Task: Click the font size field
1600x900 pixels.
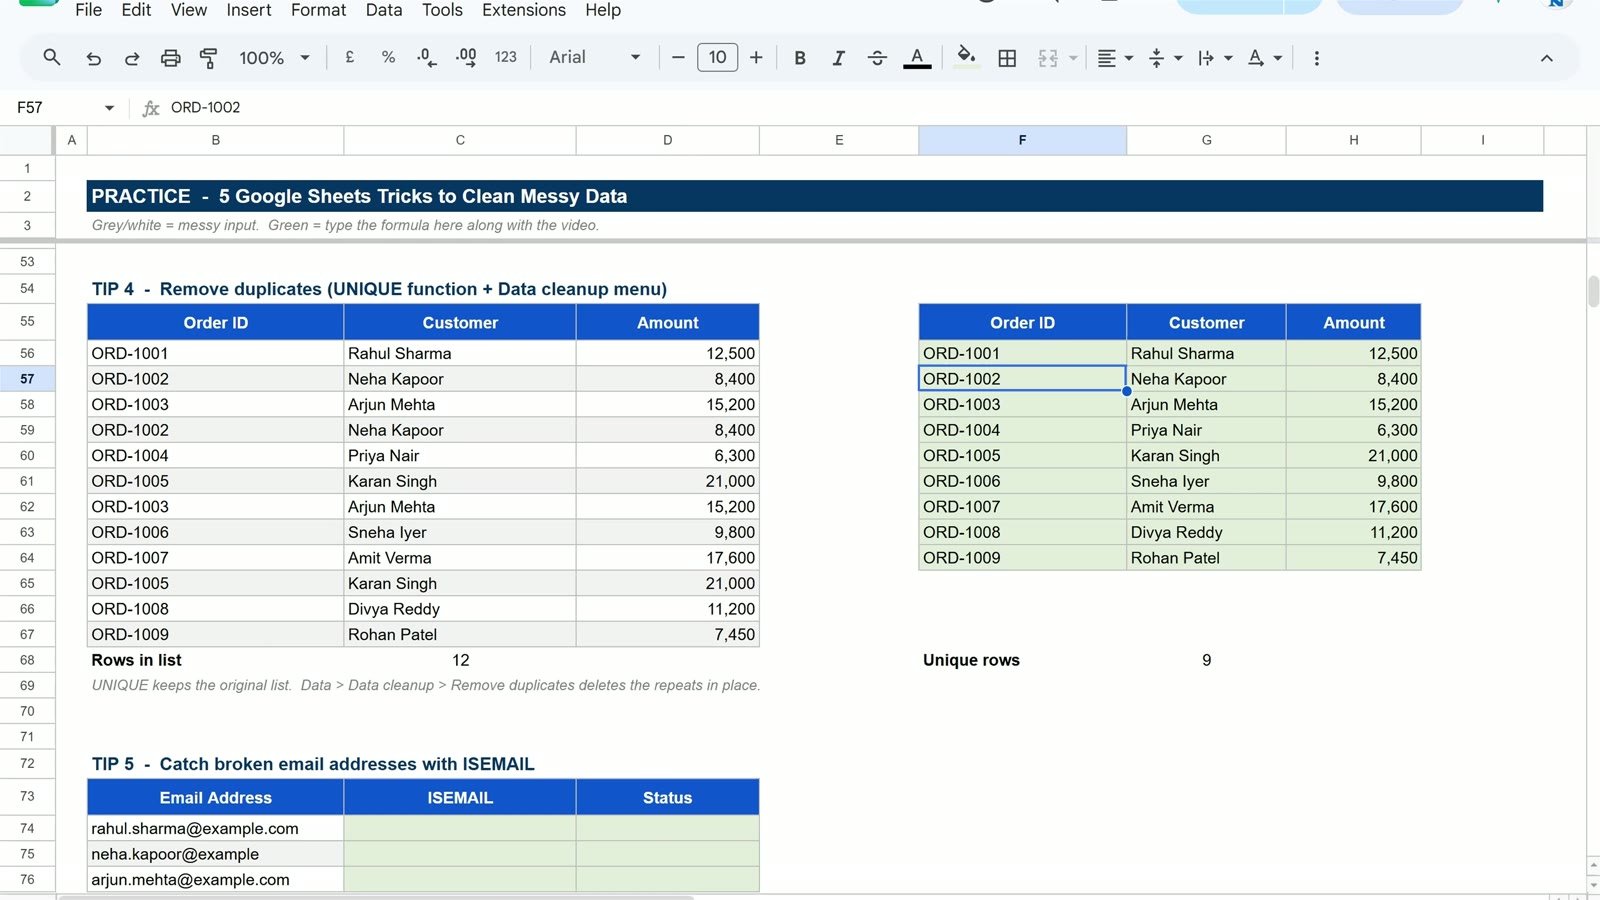Action: pos(717,57)
